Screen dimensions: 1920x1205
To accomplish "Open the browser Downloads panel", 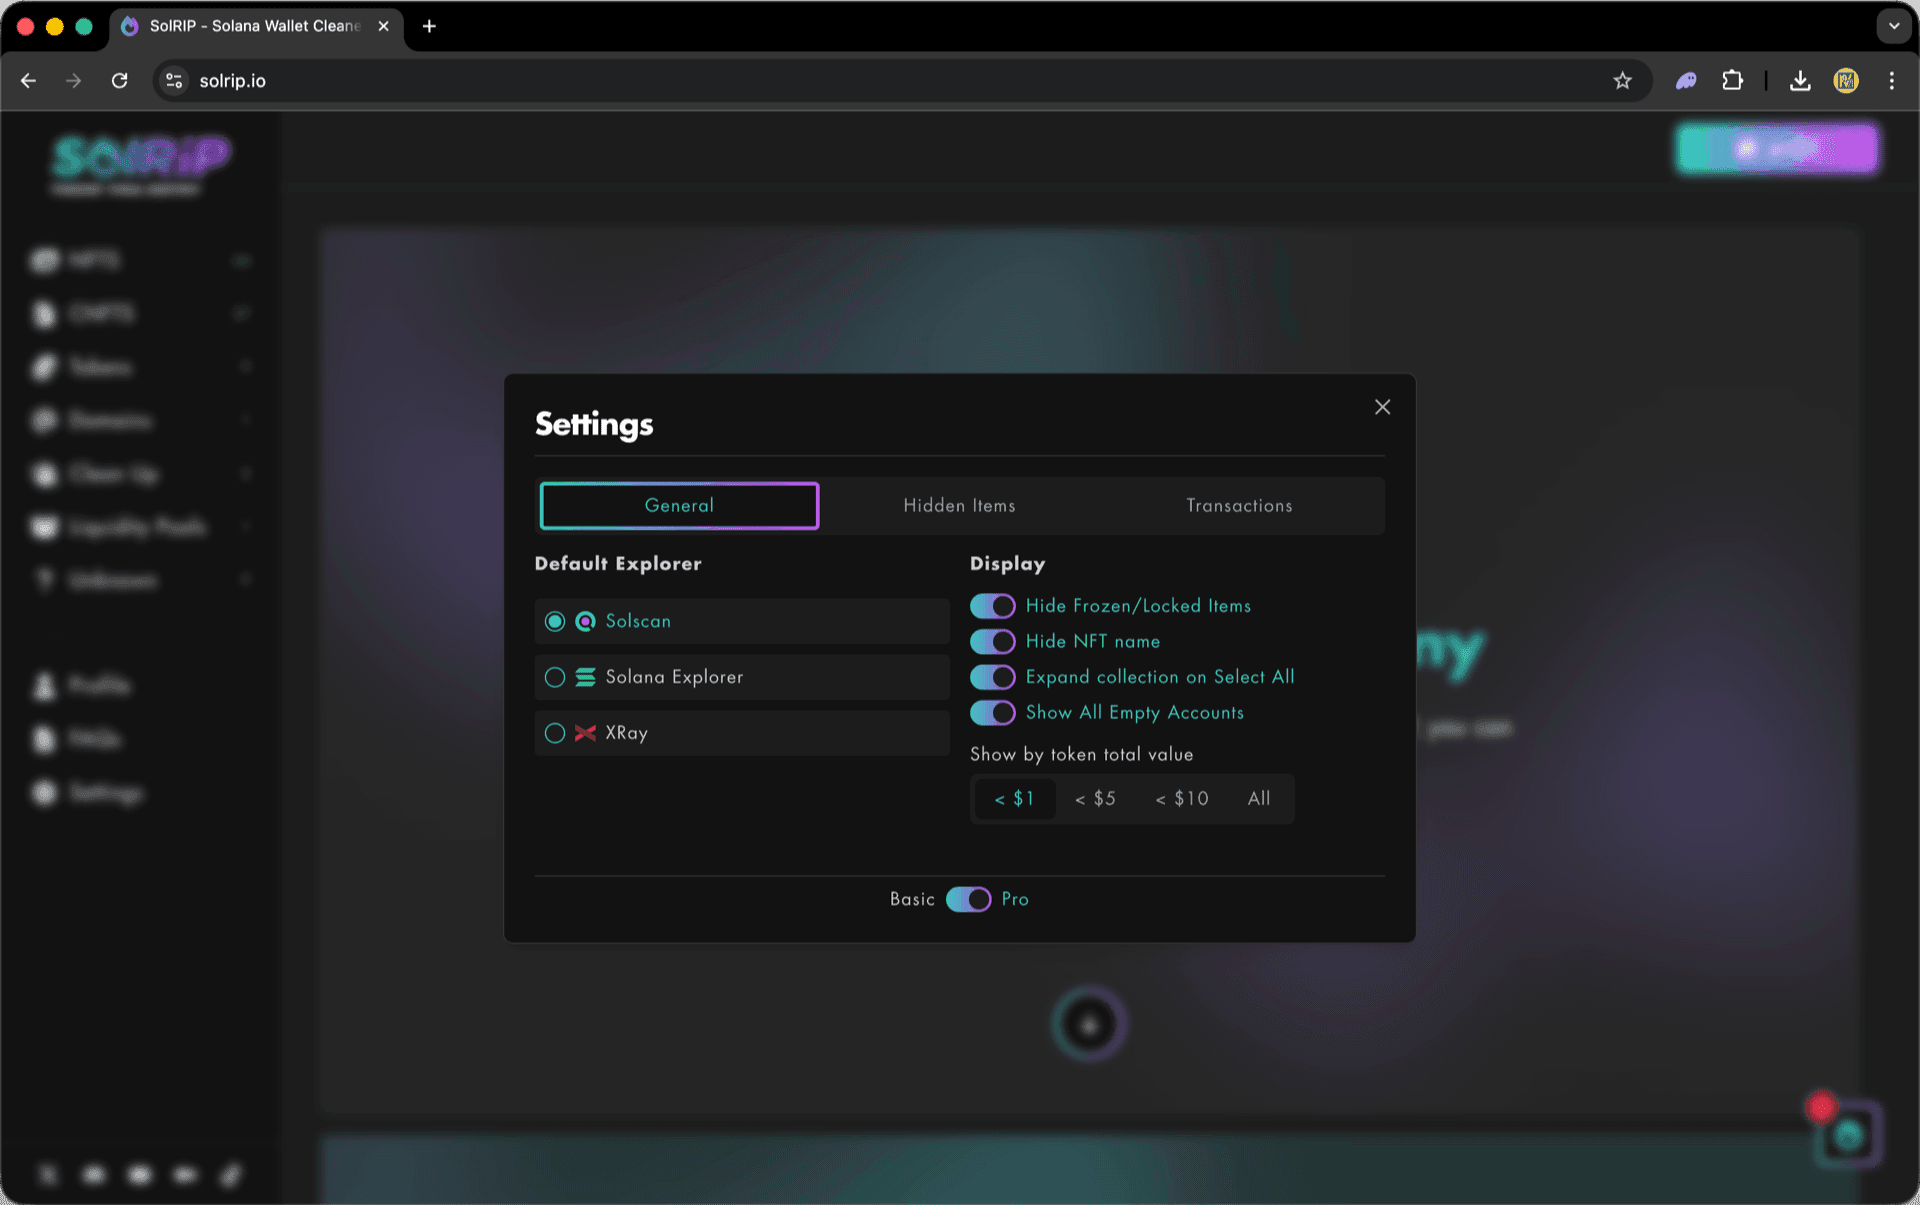I will pos(1800,81).
